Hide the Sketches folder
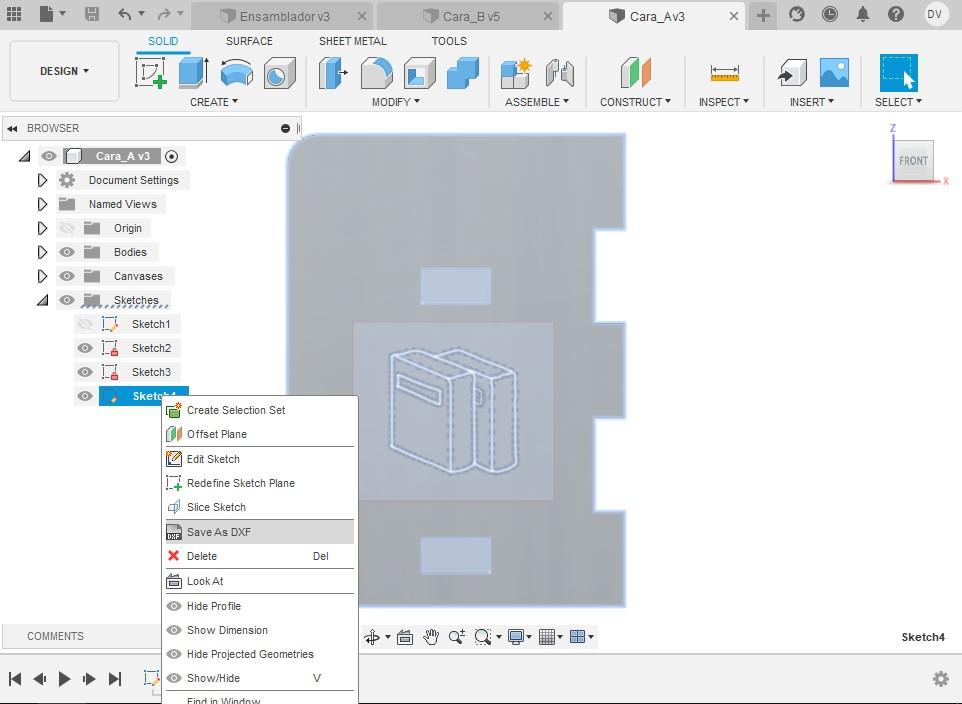The width and height of the screenshot is (962, 704). pos(67,300)
